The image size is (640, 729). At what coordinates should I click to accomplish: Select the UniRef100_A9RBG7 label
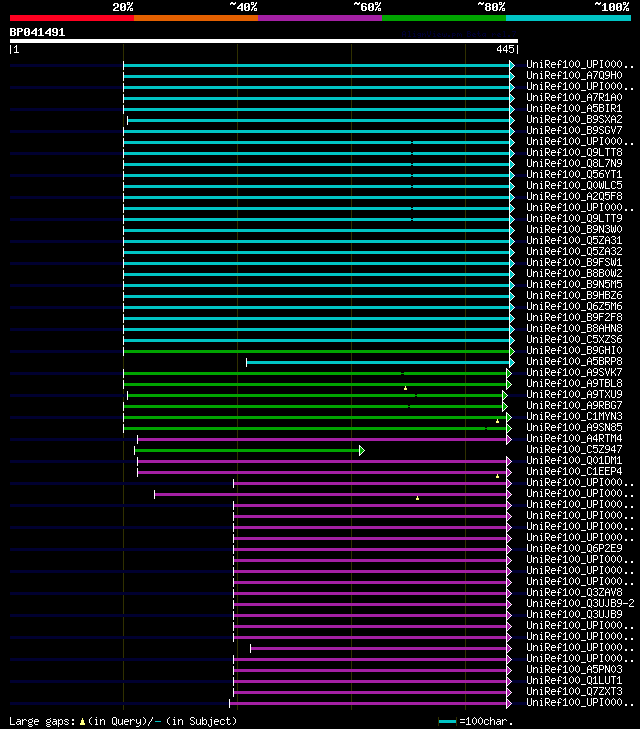(574, 405)
